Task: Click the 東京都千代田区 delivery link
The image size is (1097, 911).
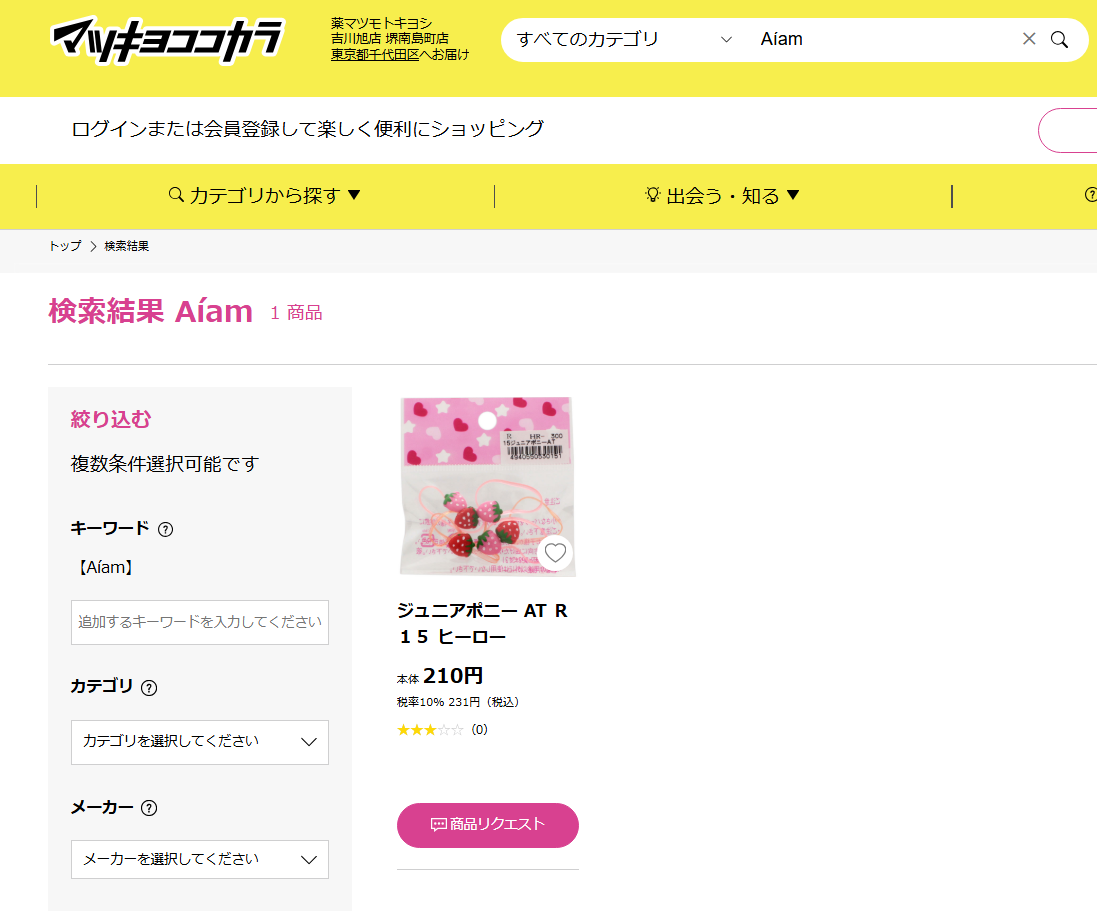Action: click(374, 55)
